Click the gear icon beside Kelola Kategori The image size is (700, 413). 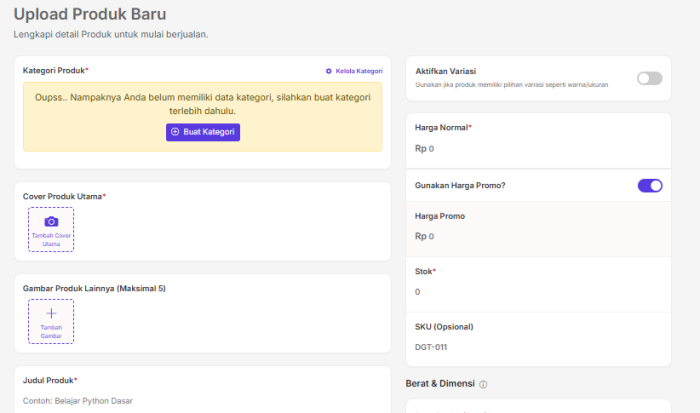pyautogui.click(x=329, y=71)
